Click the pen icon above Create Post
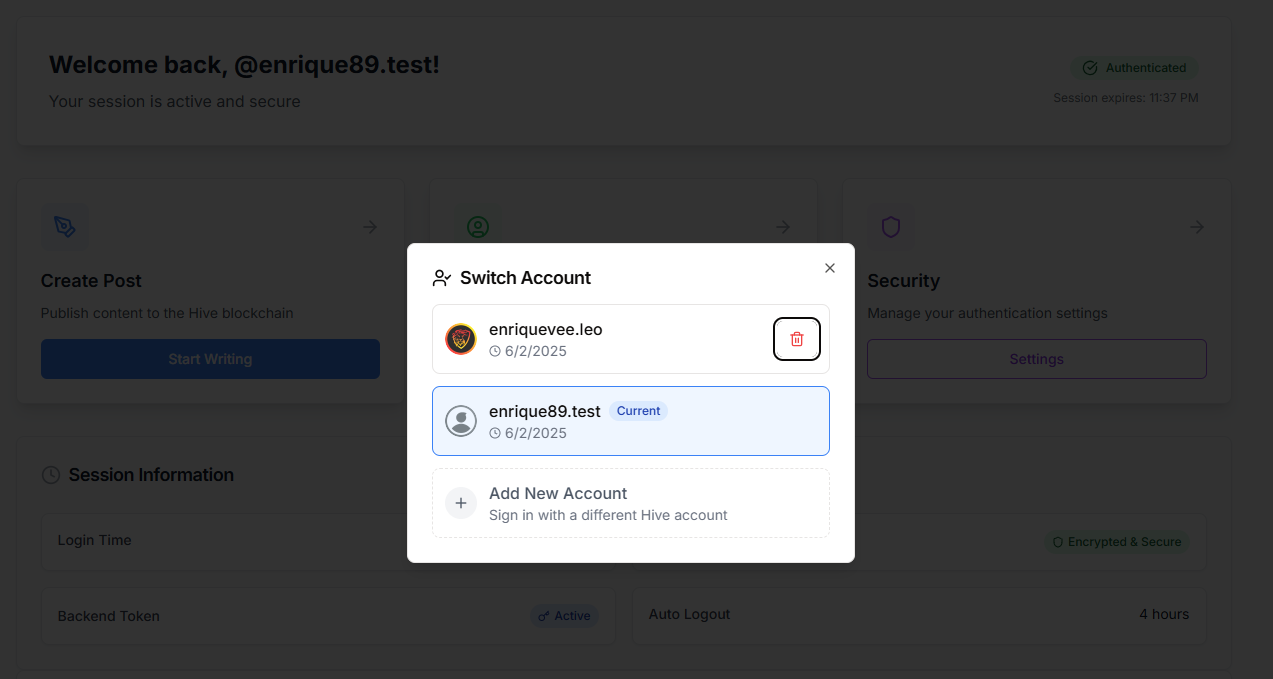The height and width of the screenshot is (679, 1273). (65, 227)
